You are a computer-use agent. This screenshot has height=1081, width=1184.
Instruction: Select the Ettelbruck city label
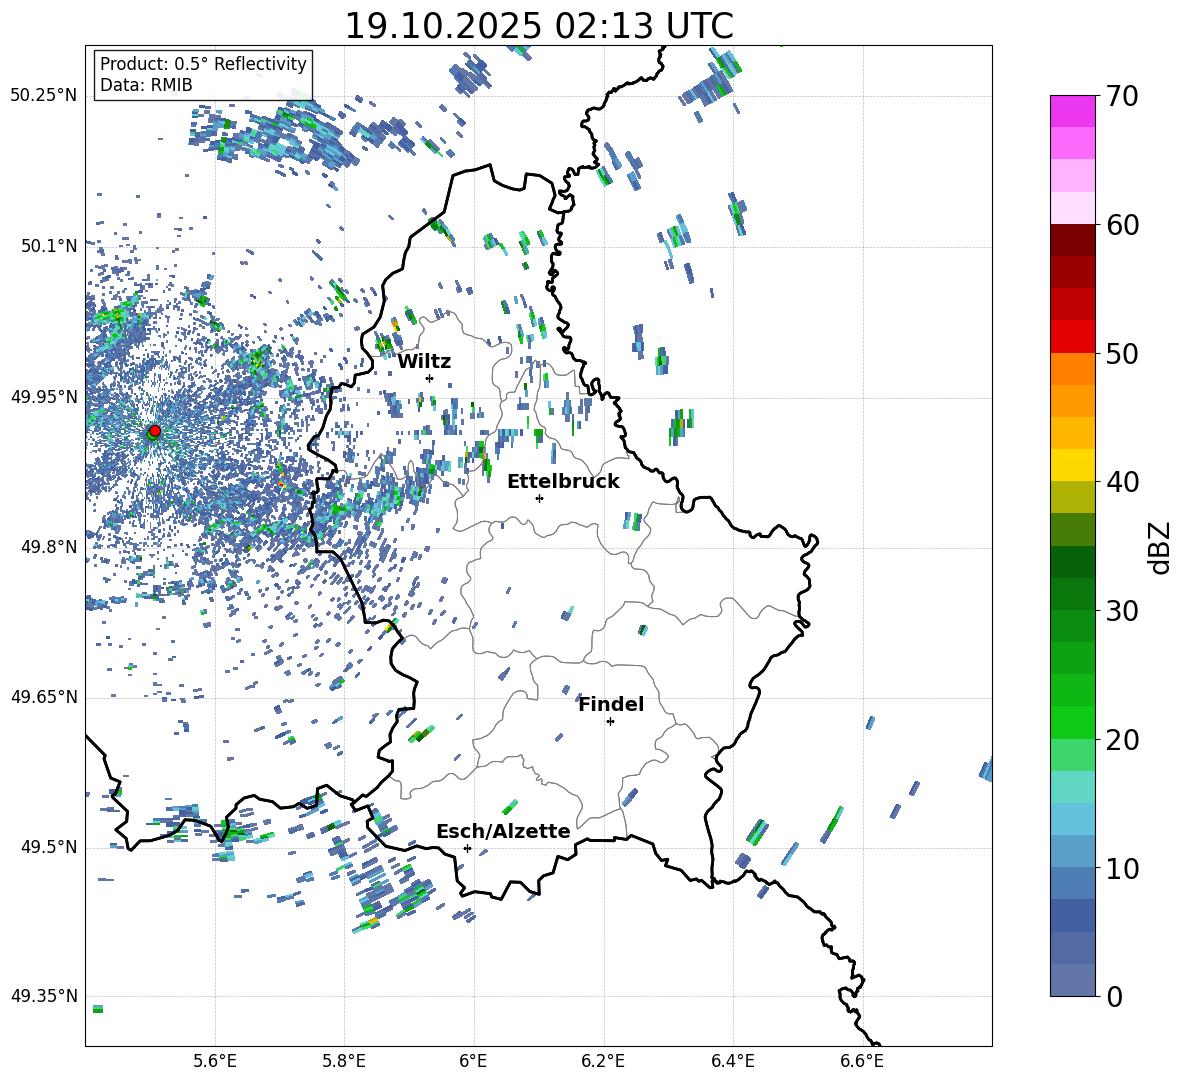click(563, 481)
